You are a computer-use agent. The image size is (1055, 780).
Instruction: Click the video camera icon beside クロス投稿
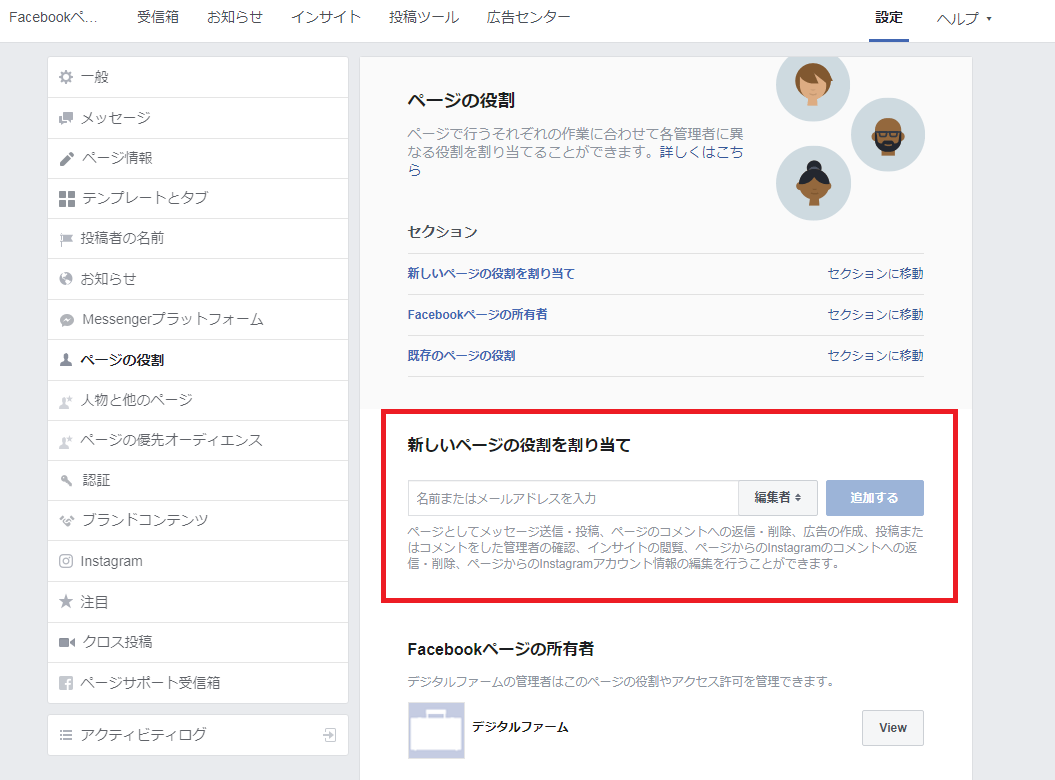coord(67,642)
